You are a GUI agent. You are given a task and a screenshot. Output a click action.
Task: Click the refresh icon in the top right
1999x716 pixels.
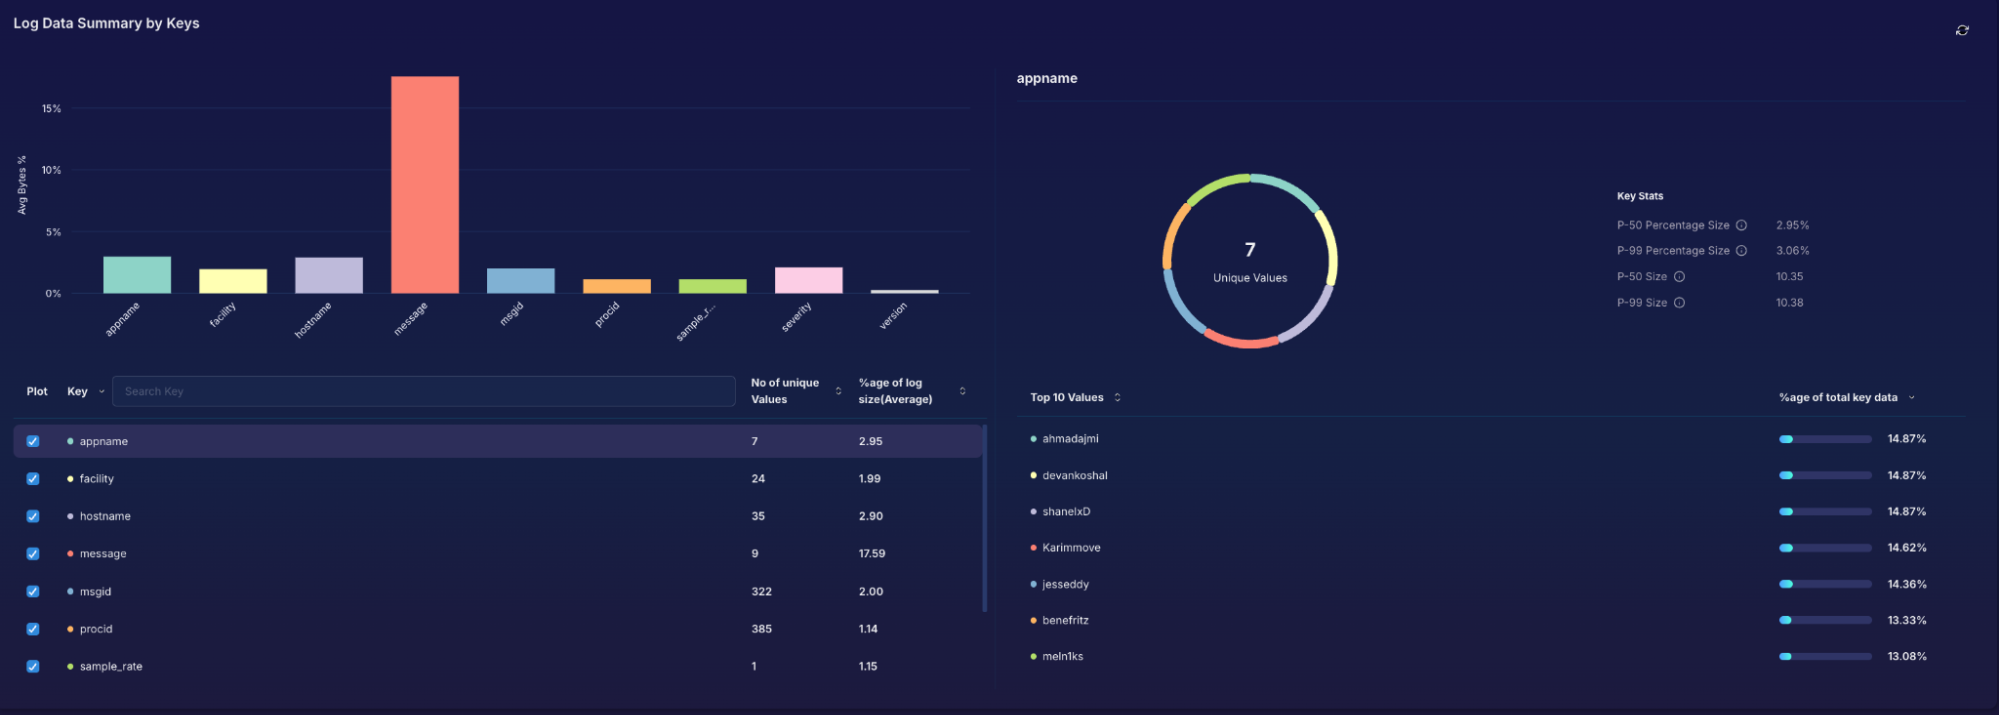[1962, 30]
